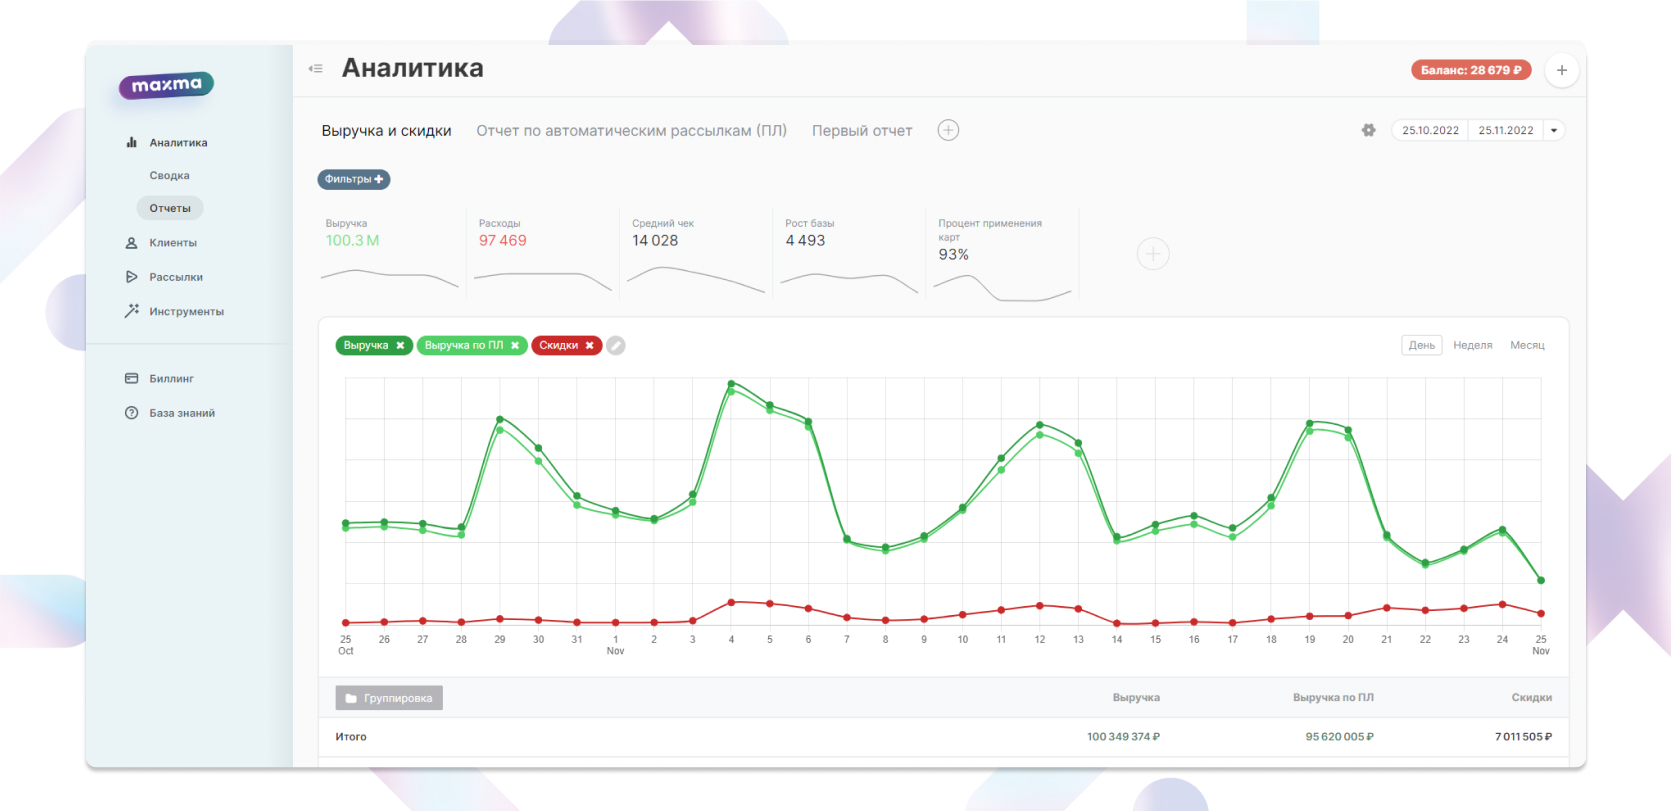Edit chart metrics with pencil icon
The height and width of the screenshot is (811, 1671).
click(x=616, y=345)
